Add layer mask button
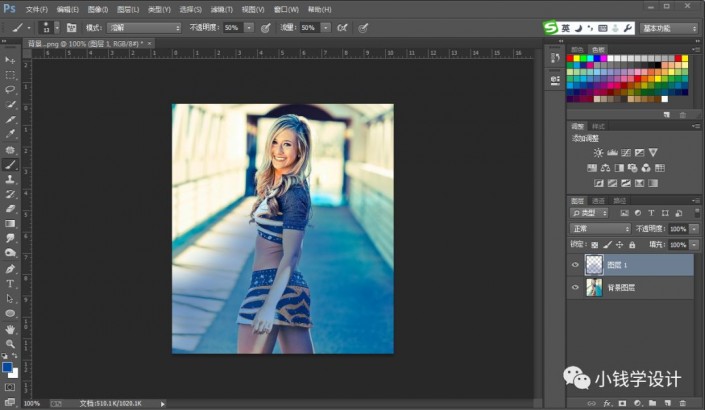The height and width of the screenshot is (410, 705). click(622, 403)
